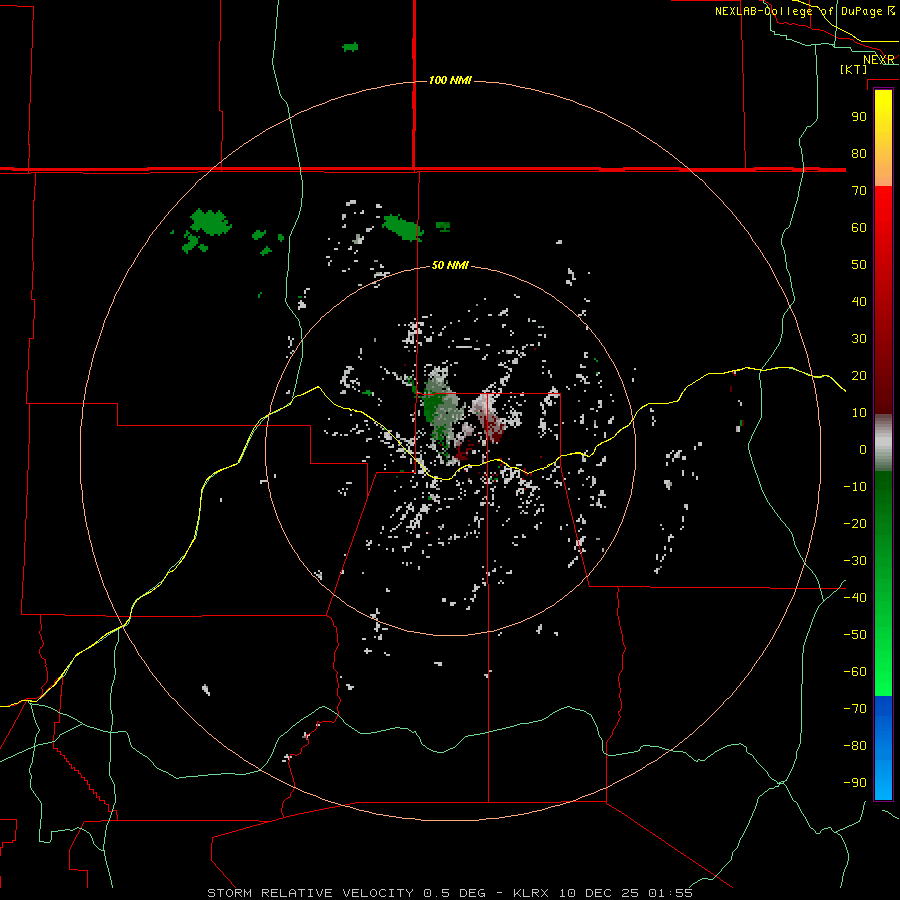Click the -10 value on velocity scale
The width and height of the screenshot is (900, 900).
point(855,487)
